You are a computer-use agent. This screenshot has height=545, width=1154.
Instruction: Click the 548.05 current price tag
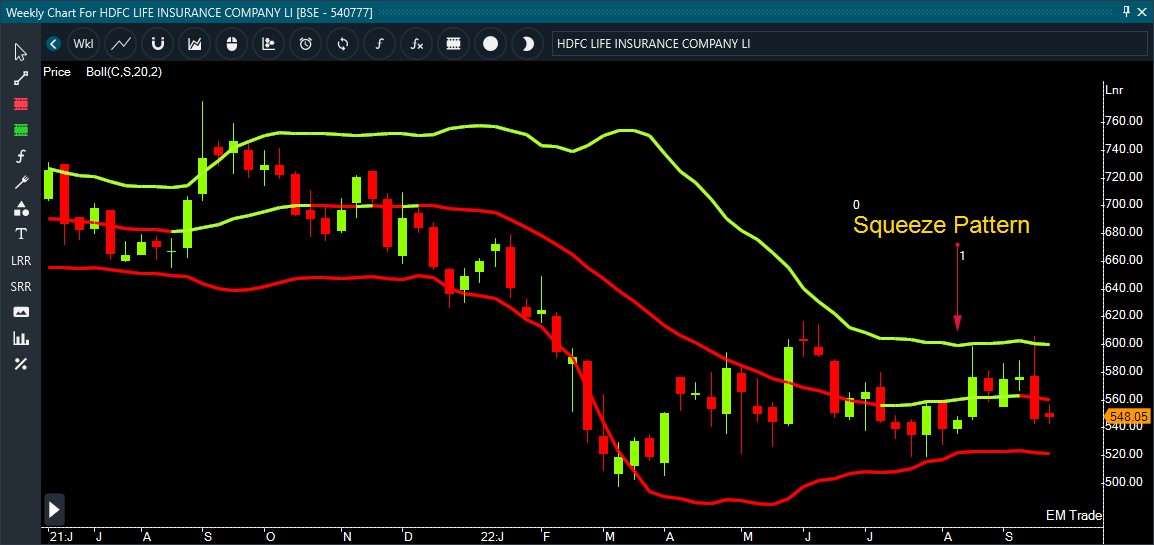(1127, 416)
